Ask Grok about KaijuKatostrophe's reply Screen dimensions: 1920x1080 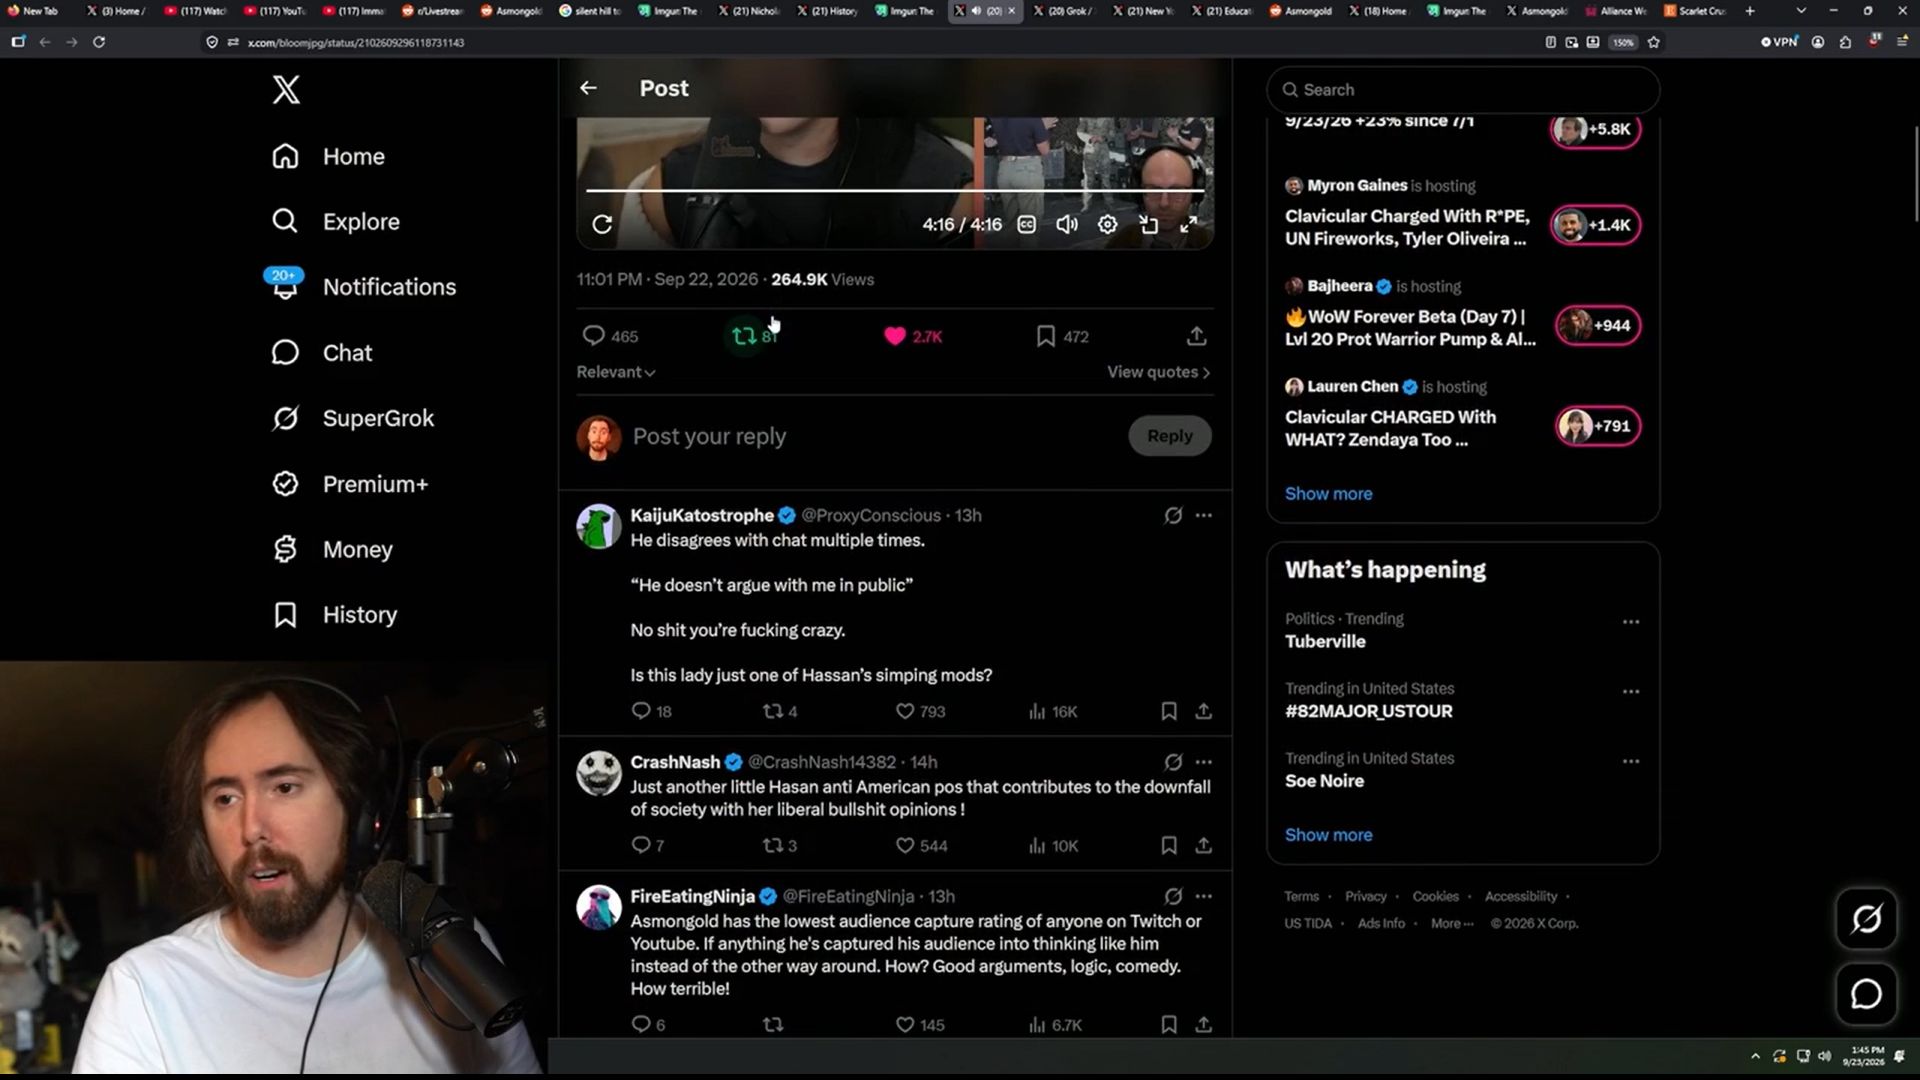coord(1173,515)
